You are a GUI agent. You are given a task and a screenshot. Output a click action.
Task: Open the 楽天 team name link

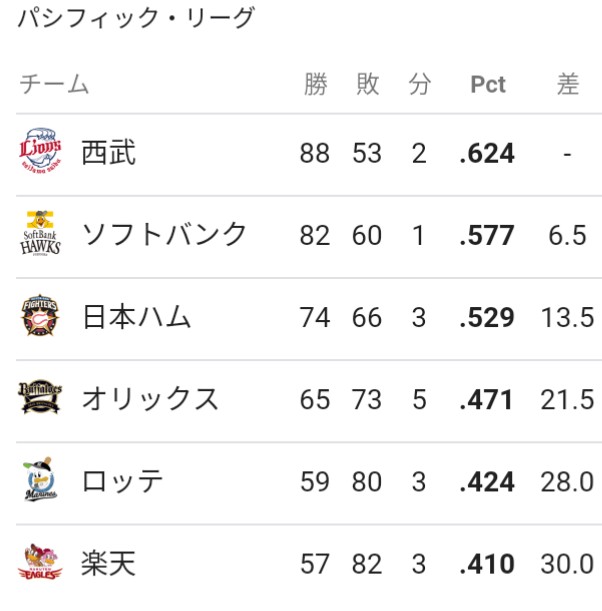pyautogui.click(x=108, y=563)
